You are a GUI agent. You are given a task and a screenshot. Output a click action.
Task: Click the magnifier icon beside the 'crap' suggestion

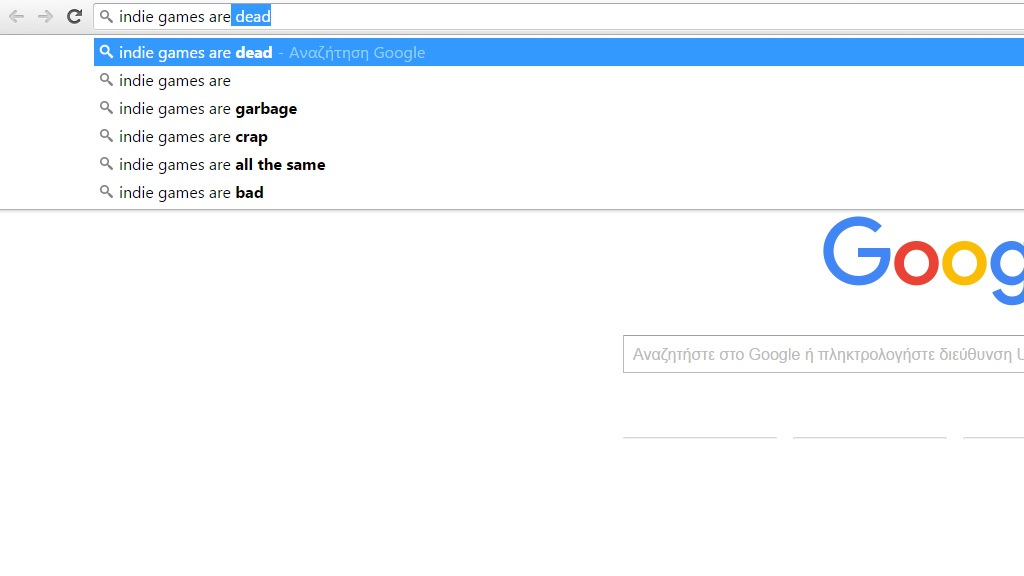point(106,136)
